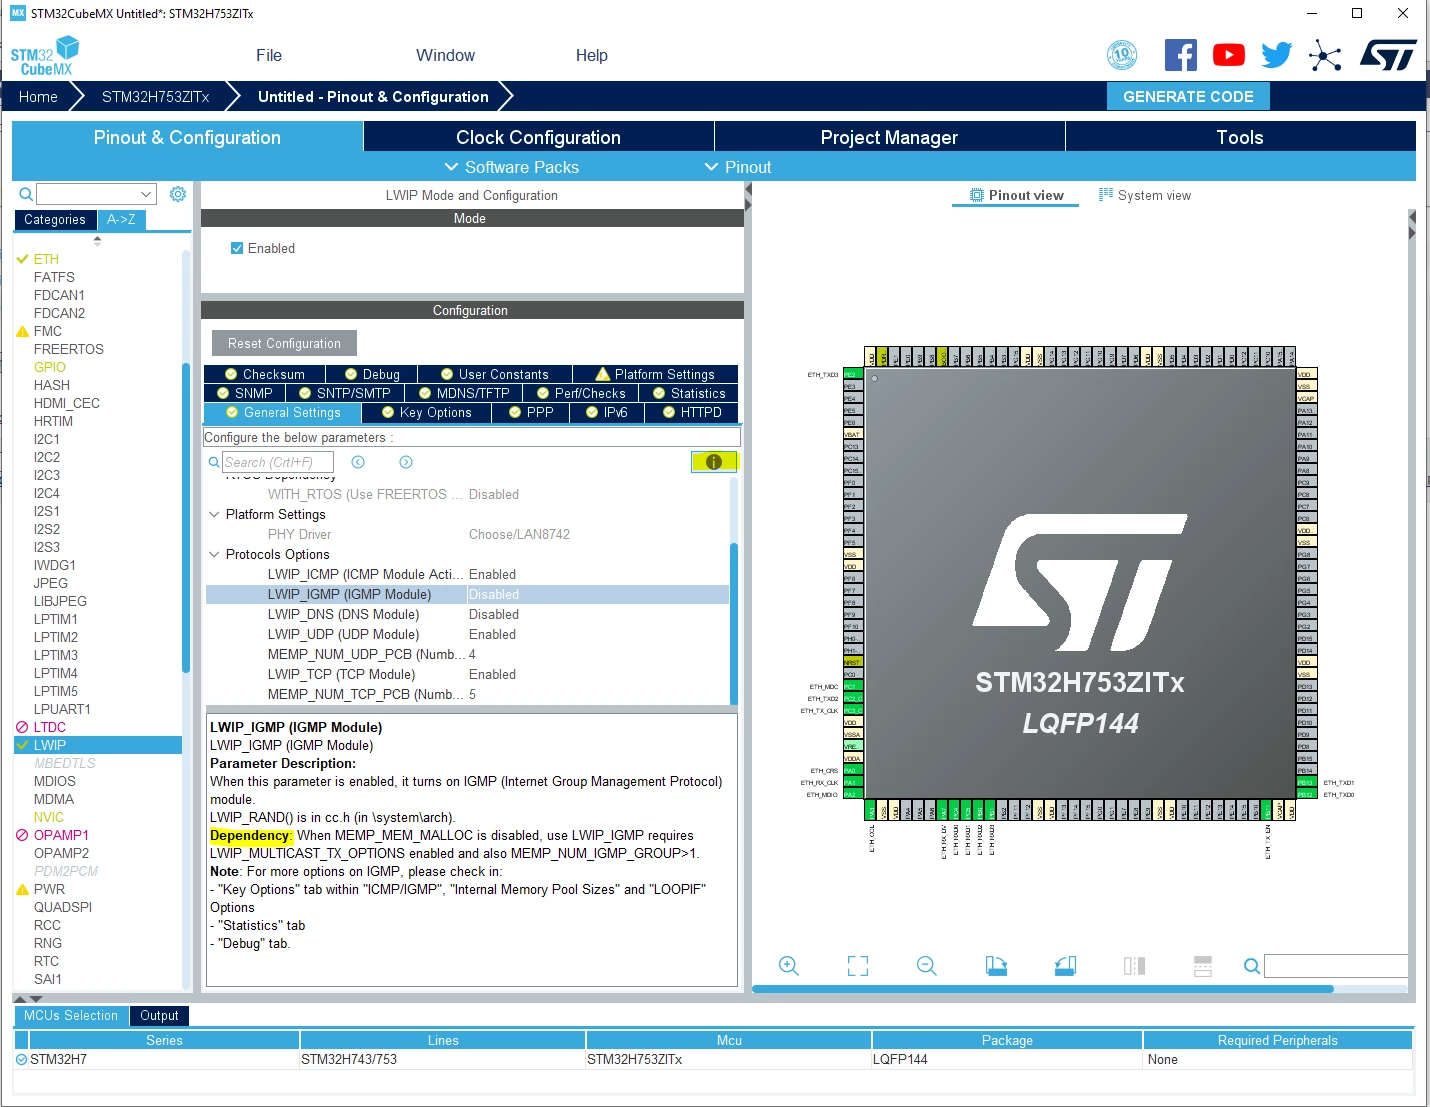Rotate the pinout view clockwise
The width and height of the screenshot is (1430, 1107).
996,966
